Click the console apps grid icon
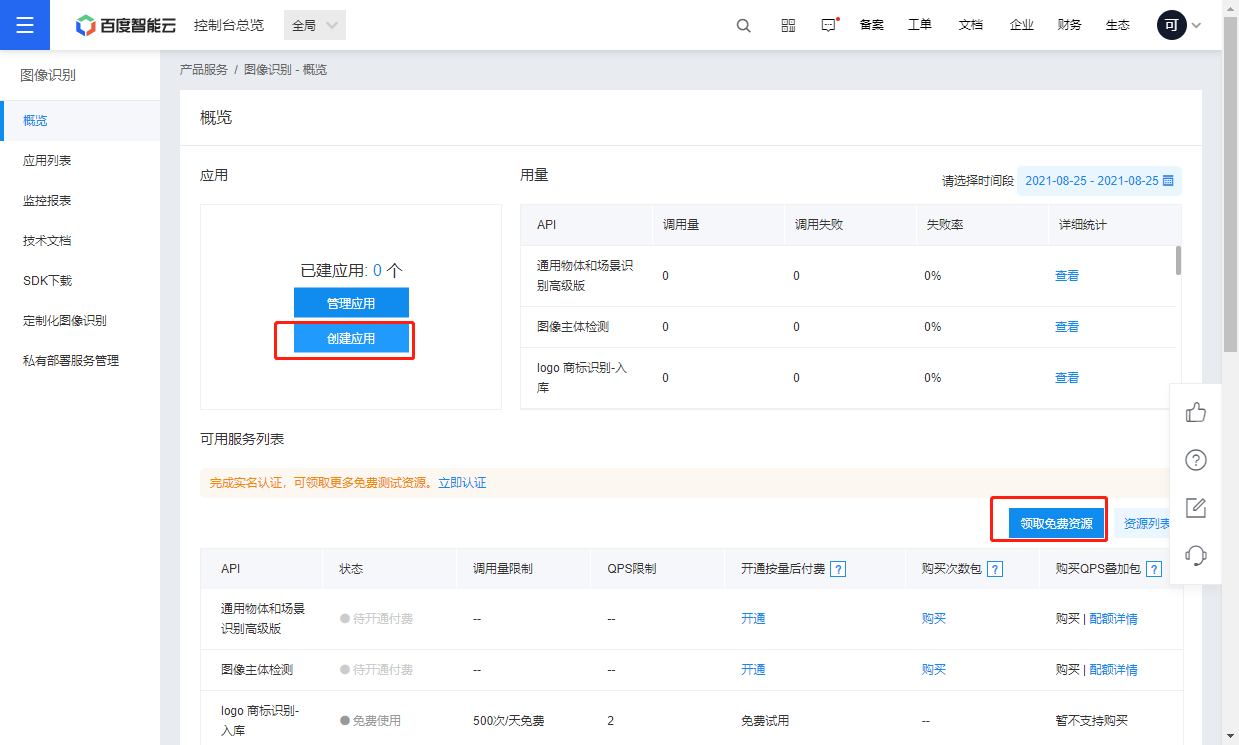The image size is (1239, 745). [x=788, y=25]
